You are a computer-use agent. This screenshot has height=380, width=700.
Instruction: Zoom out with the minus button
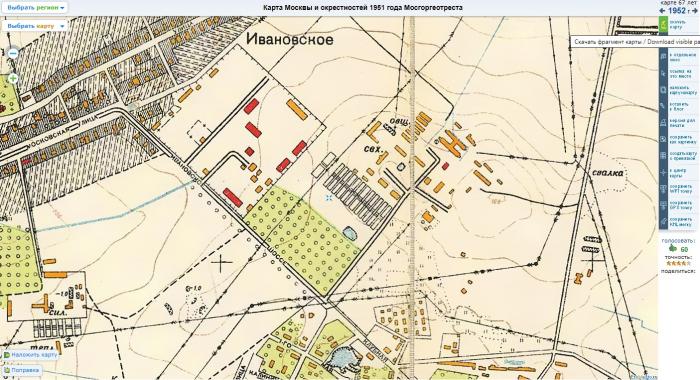(x=13, y=54)
